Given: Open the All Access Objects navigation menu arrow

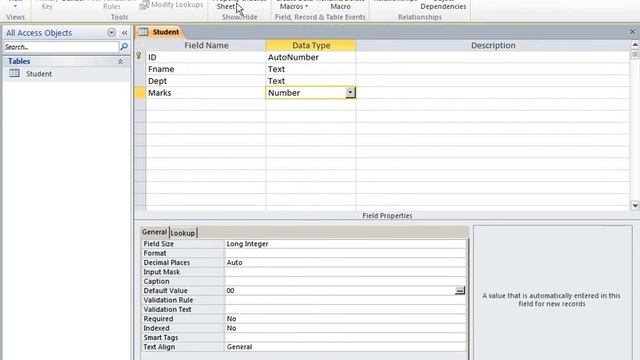Looking at the screenshot, I should point(111,33).
